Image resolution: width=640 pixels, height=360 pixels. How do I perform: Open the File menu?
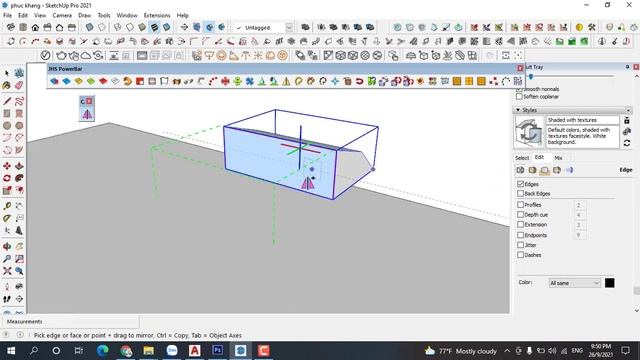tap(7, 15)
